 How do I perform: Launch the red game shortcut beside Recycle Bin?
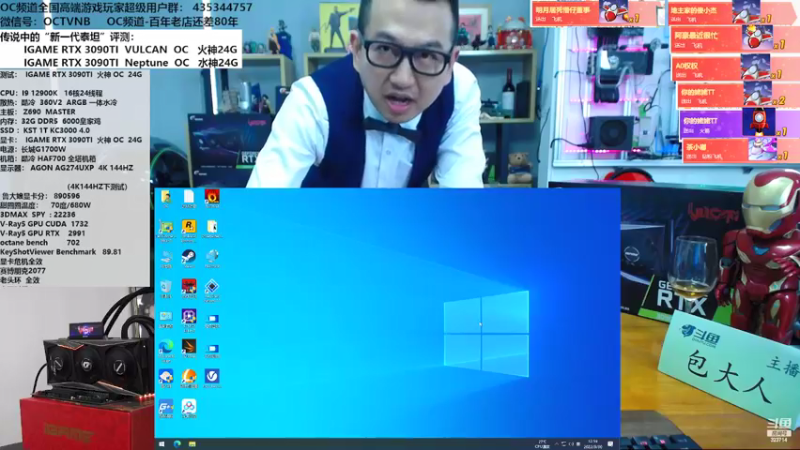(x=189, y=289)
